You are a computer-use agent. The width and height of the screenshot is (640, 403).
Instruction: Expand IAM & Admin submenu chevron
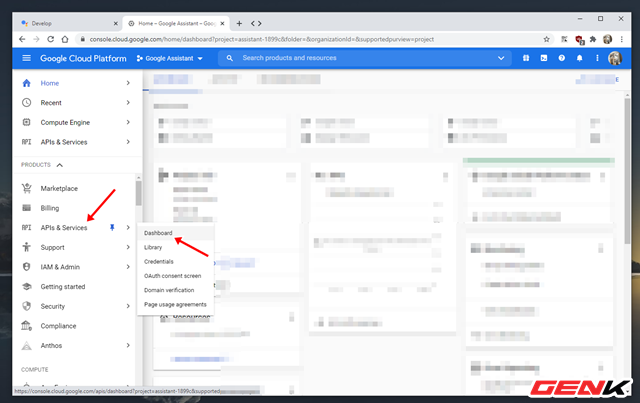[x=128, y=267]
